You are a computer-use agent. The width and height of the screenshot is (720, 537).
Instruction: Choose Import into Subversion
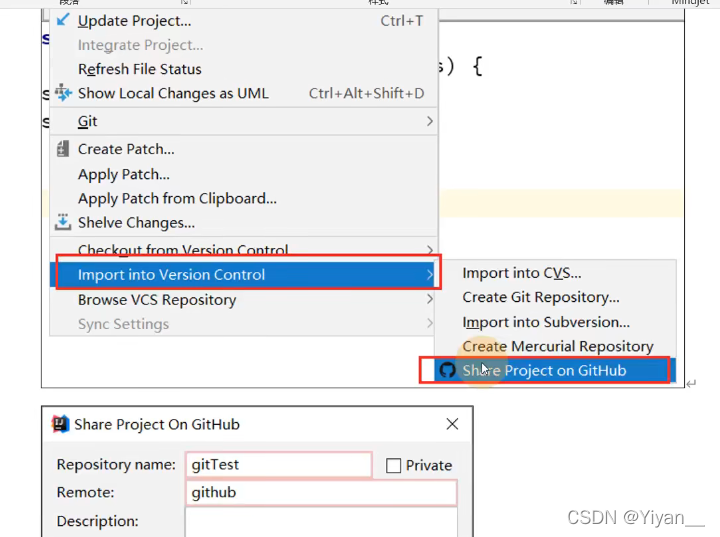(555, 322)
